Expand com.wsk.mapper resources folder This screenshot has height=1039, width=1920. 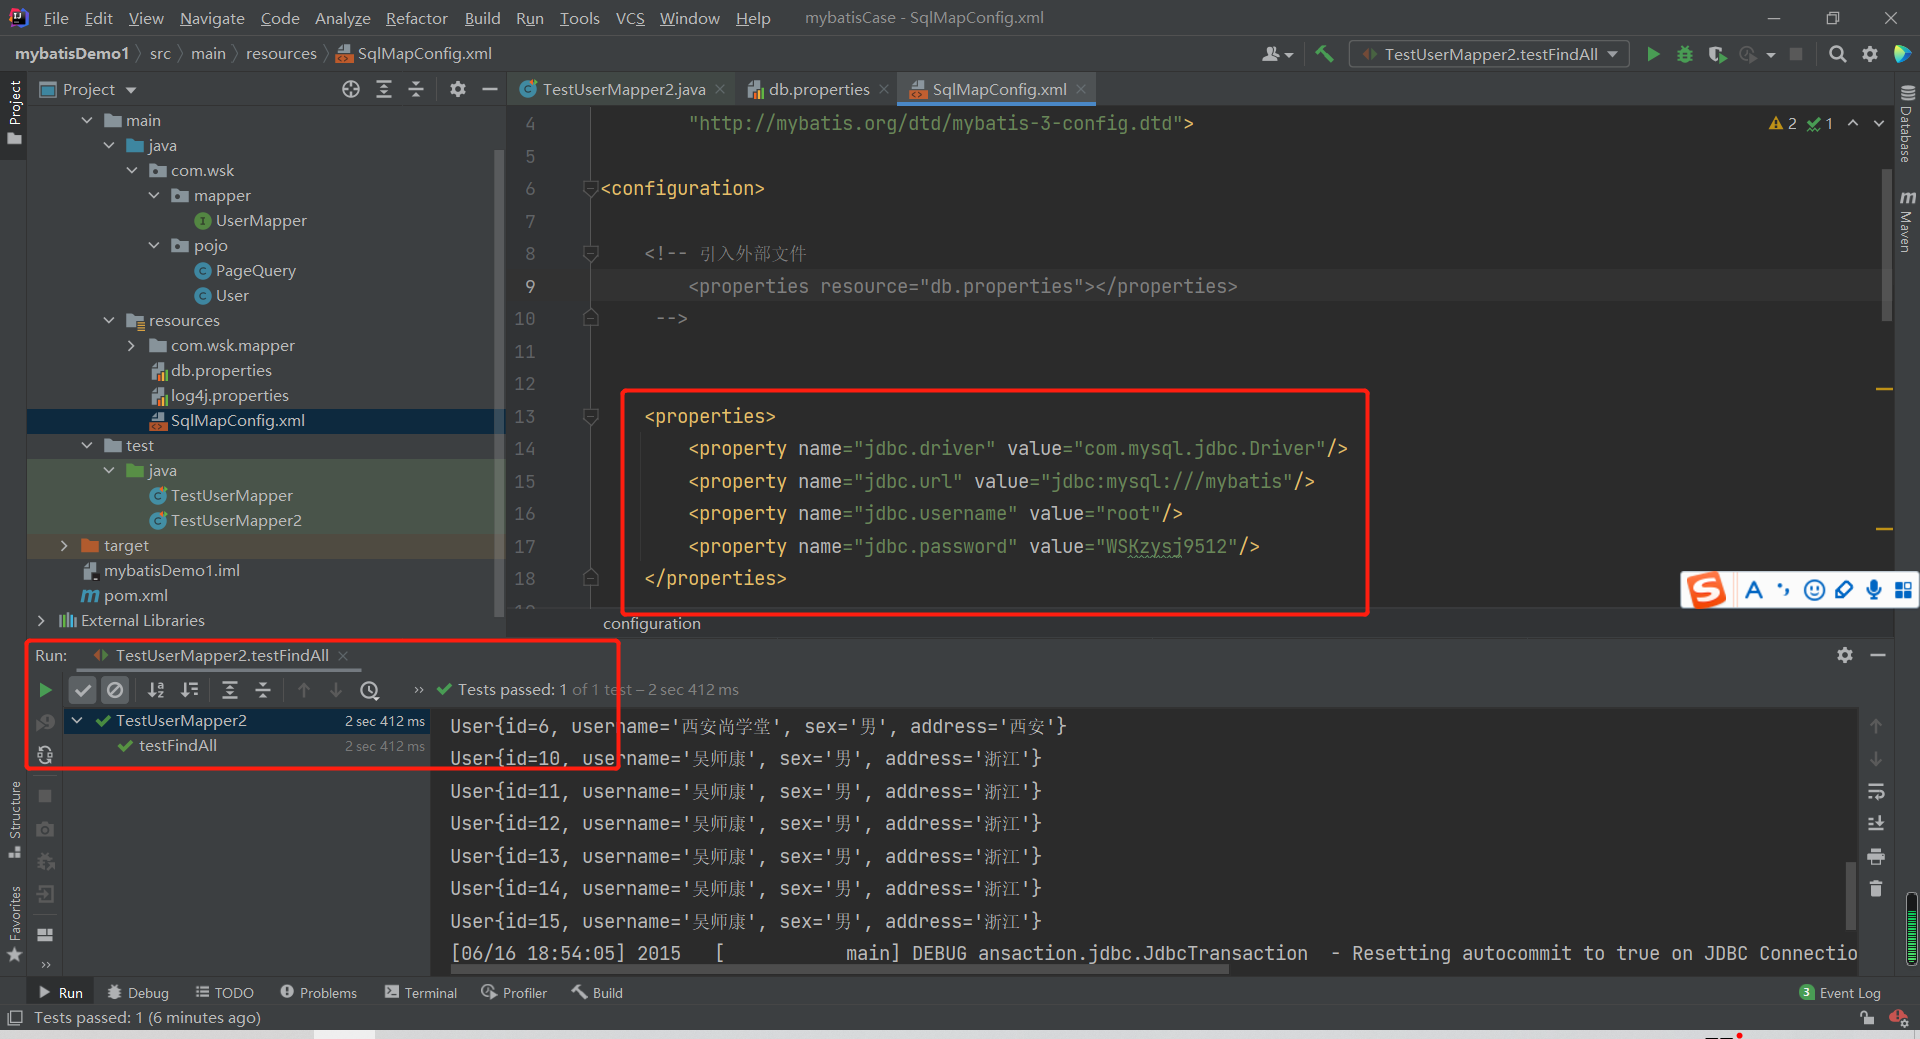pyautogui.click(x=131, y=345)
